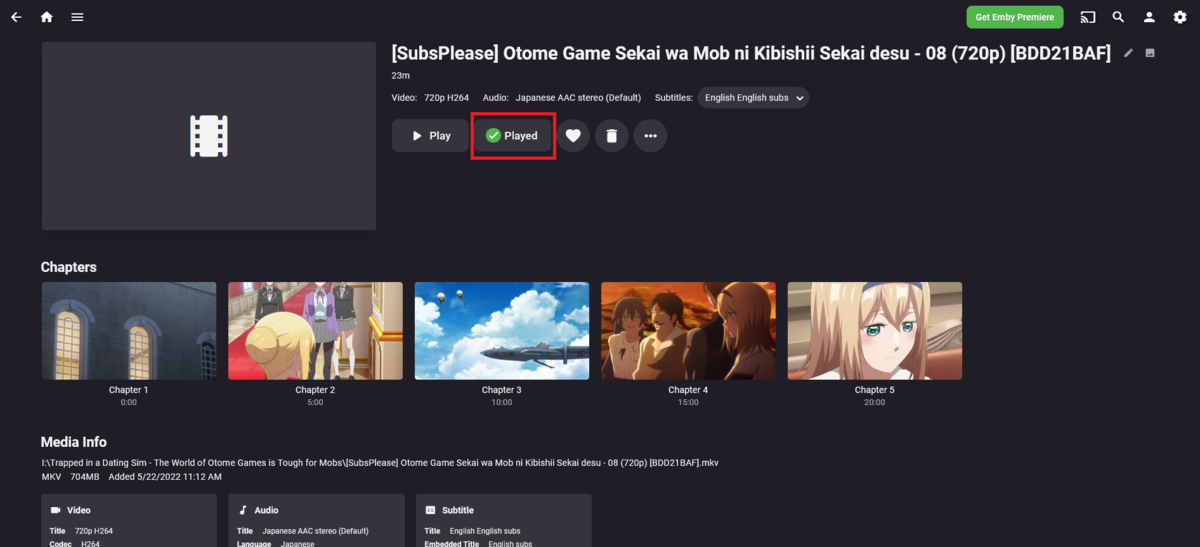
Task: Open the user profile menu
Action: click(1149, 17)
